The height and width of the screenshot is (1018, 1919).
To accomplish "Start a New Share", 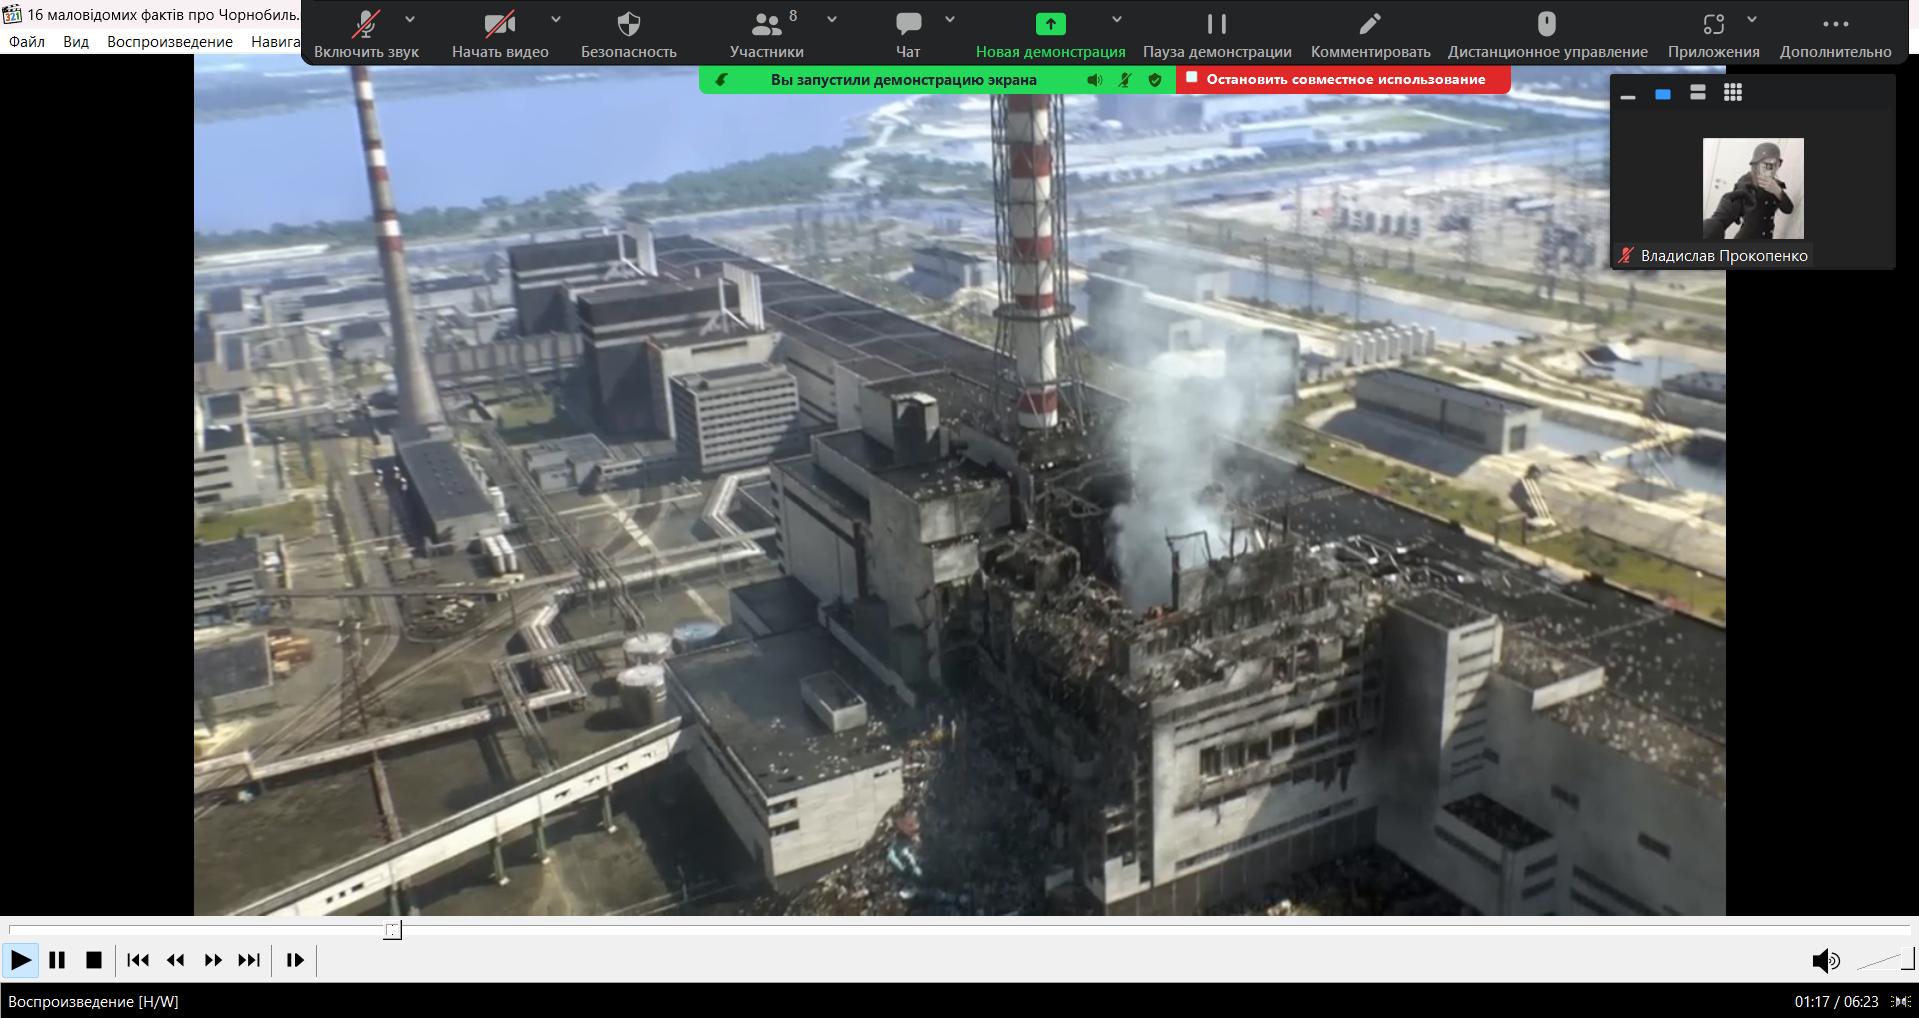I will pyautogui.click(x=1050, y=25).
